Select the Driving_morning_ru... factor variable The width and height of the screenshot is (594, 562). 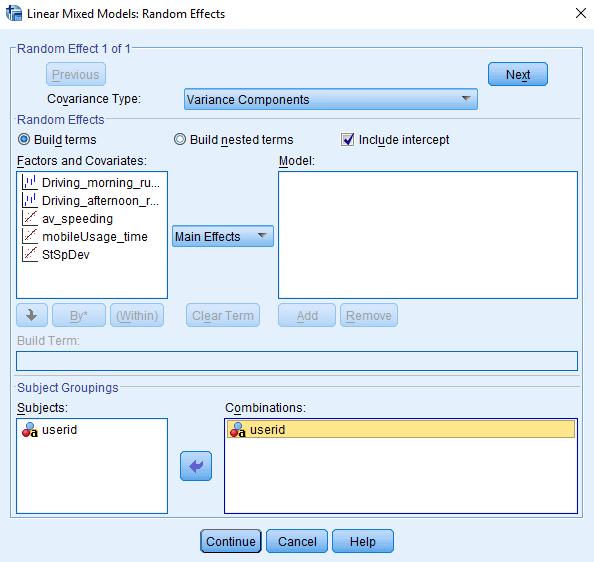click(91, 183)
